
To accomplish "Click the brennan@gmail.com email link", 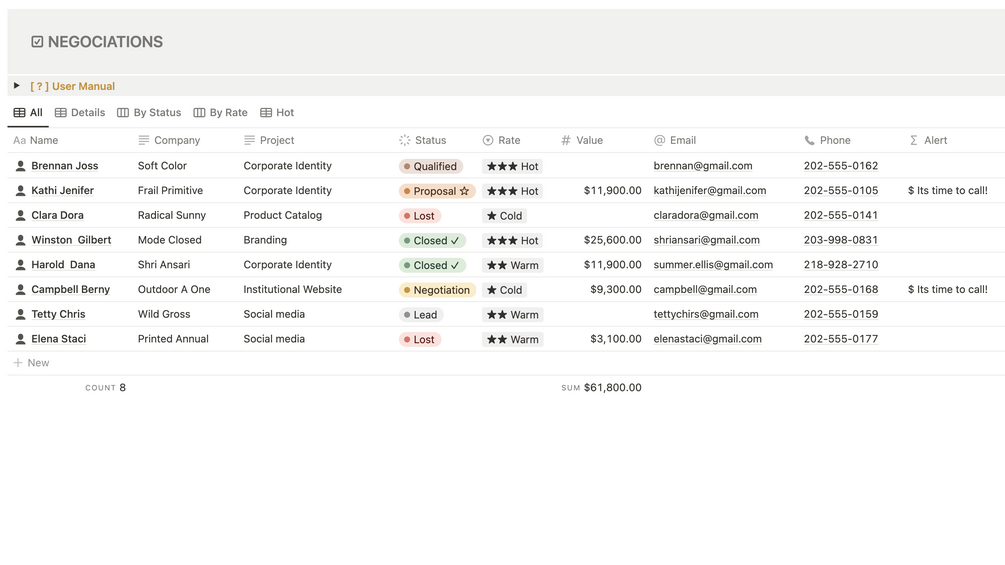I will click(x=703, y=166).
